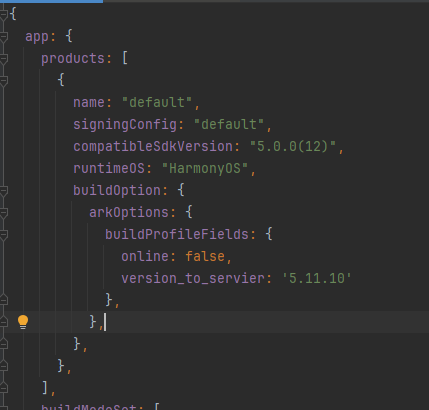Click the "5.0.0(12)" string value
The image size is (429, 410).
[293, 146]
